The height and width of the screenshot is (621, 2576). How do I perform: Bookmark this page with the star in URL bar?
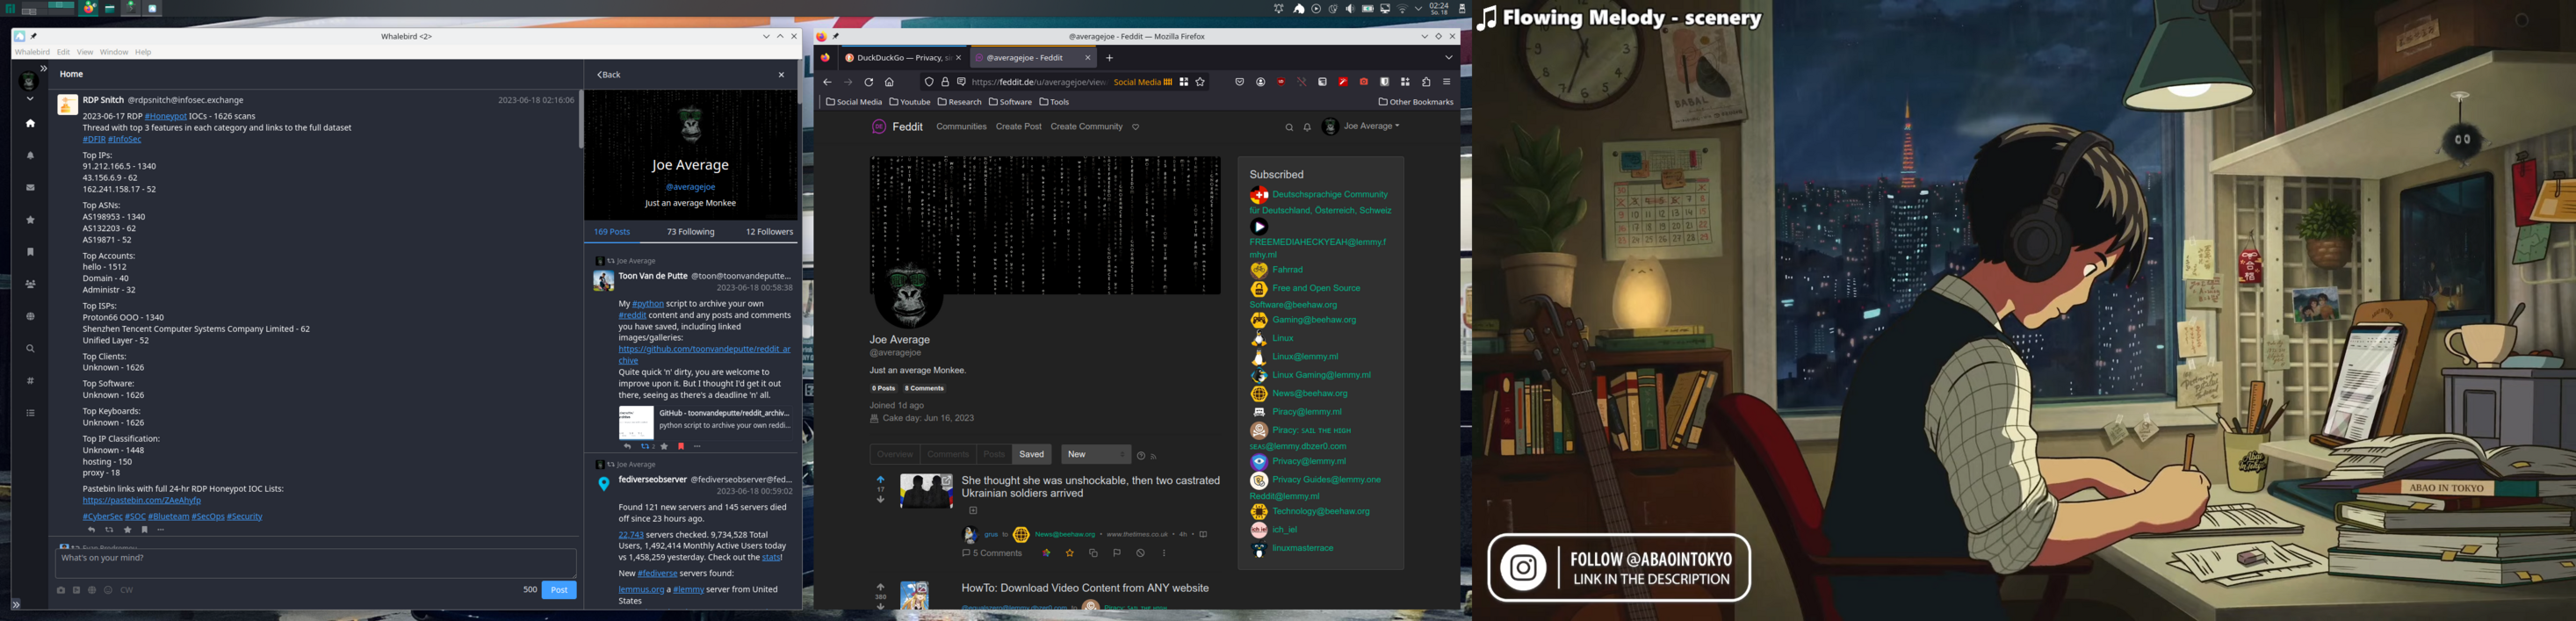tap(1200, 82)
